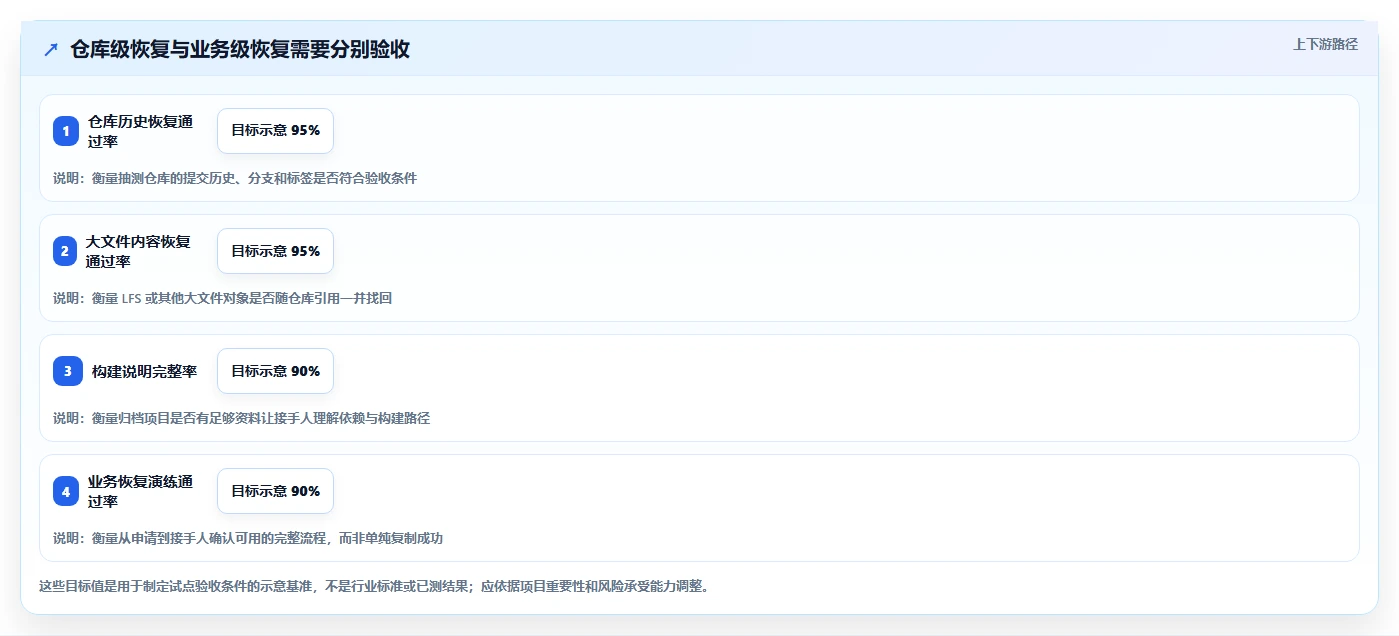Click 目标示意 90% pill for 构建说明完整率
The width and height of the screenshot is (1399, 636).
pos(275,371)
